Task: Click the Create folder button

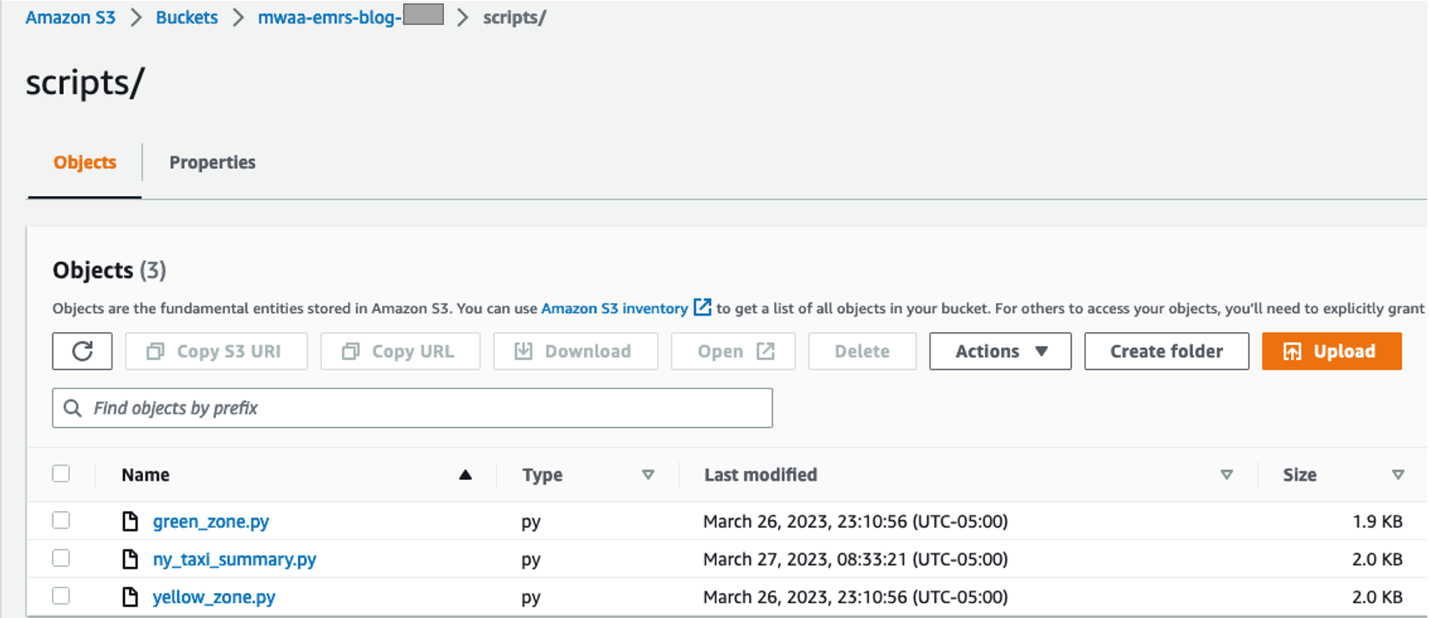Action: pos(1166,351)
